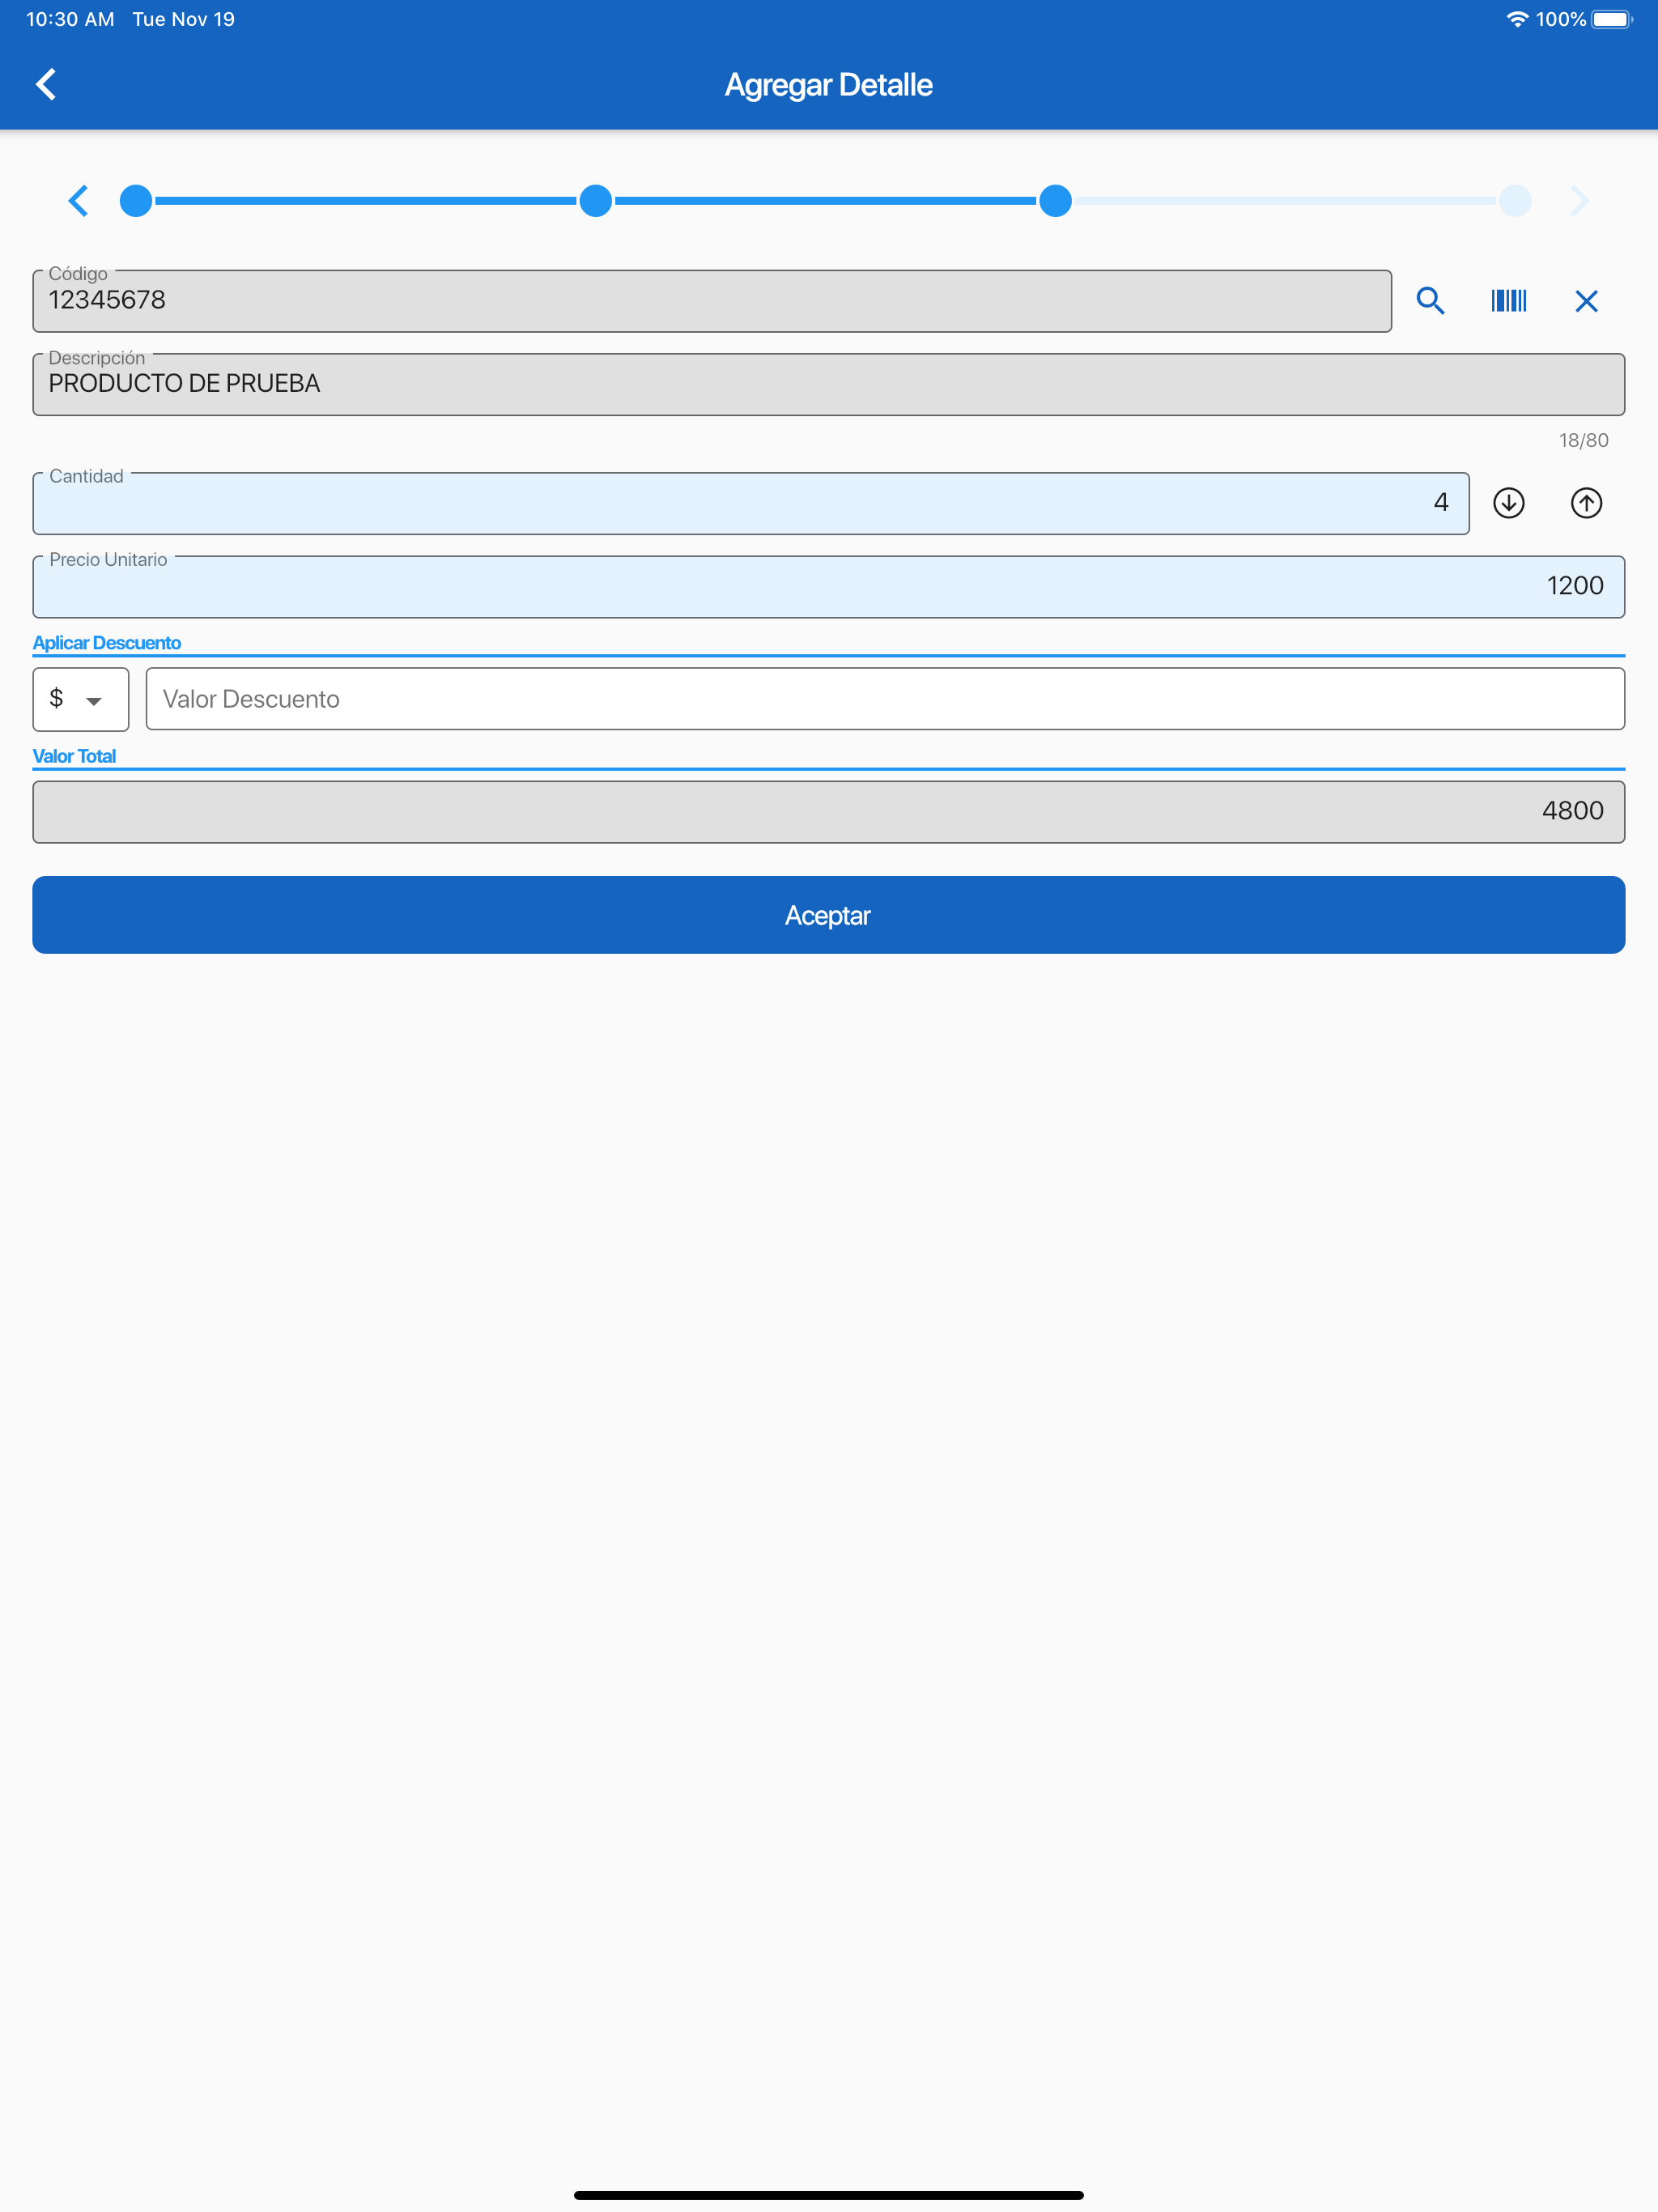
Task: Click the Aplicar Descuento section label
Action: click(107, 643)
